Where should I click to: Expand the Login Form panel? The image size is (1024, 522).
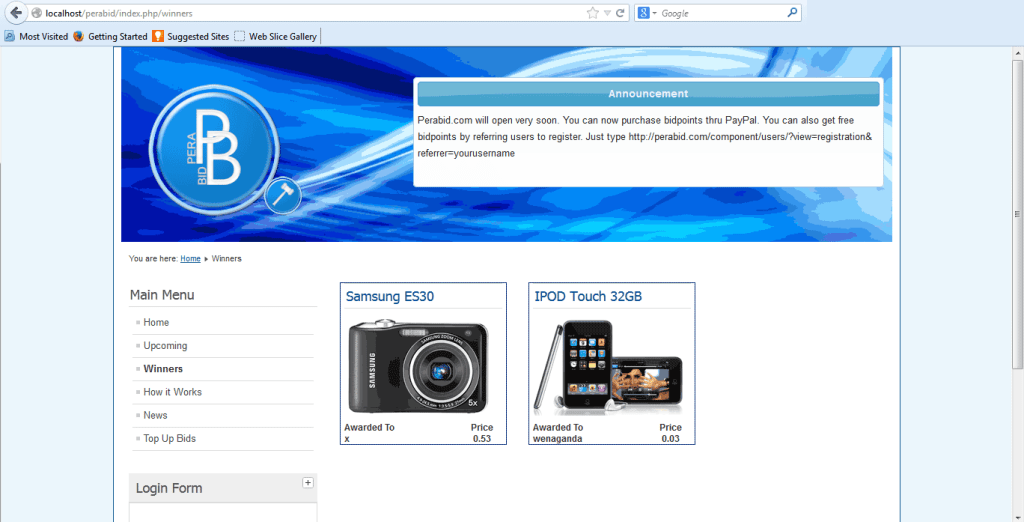point(308,483)
